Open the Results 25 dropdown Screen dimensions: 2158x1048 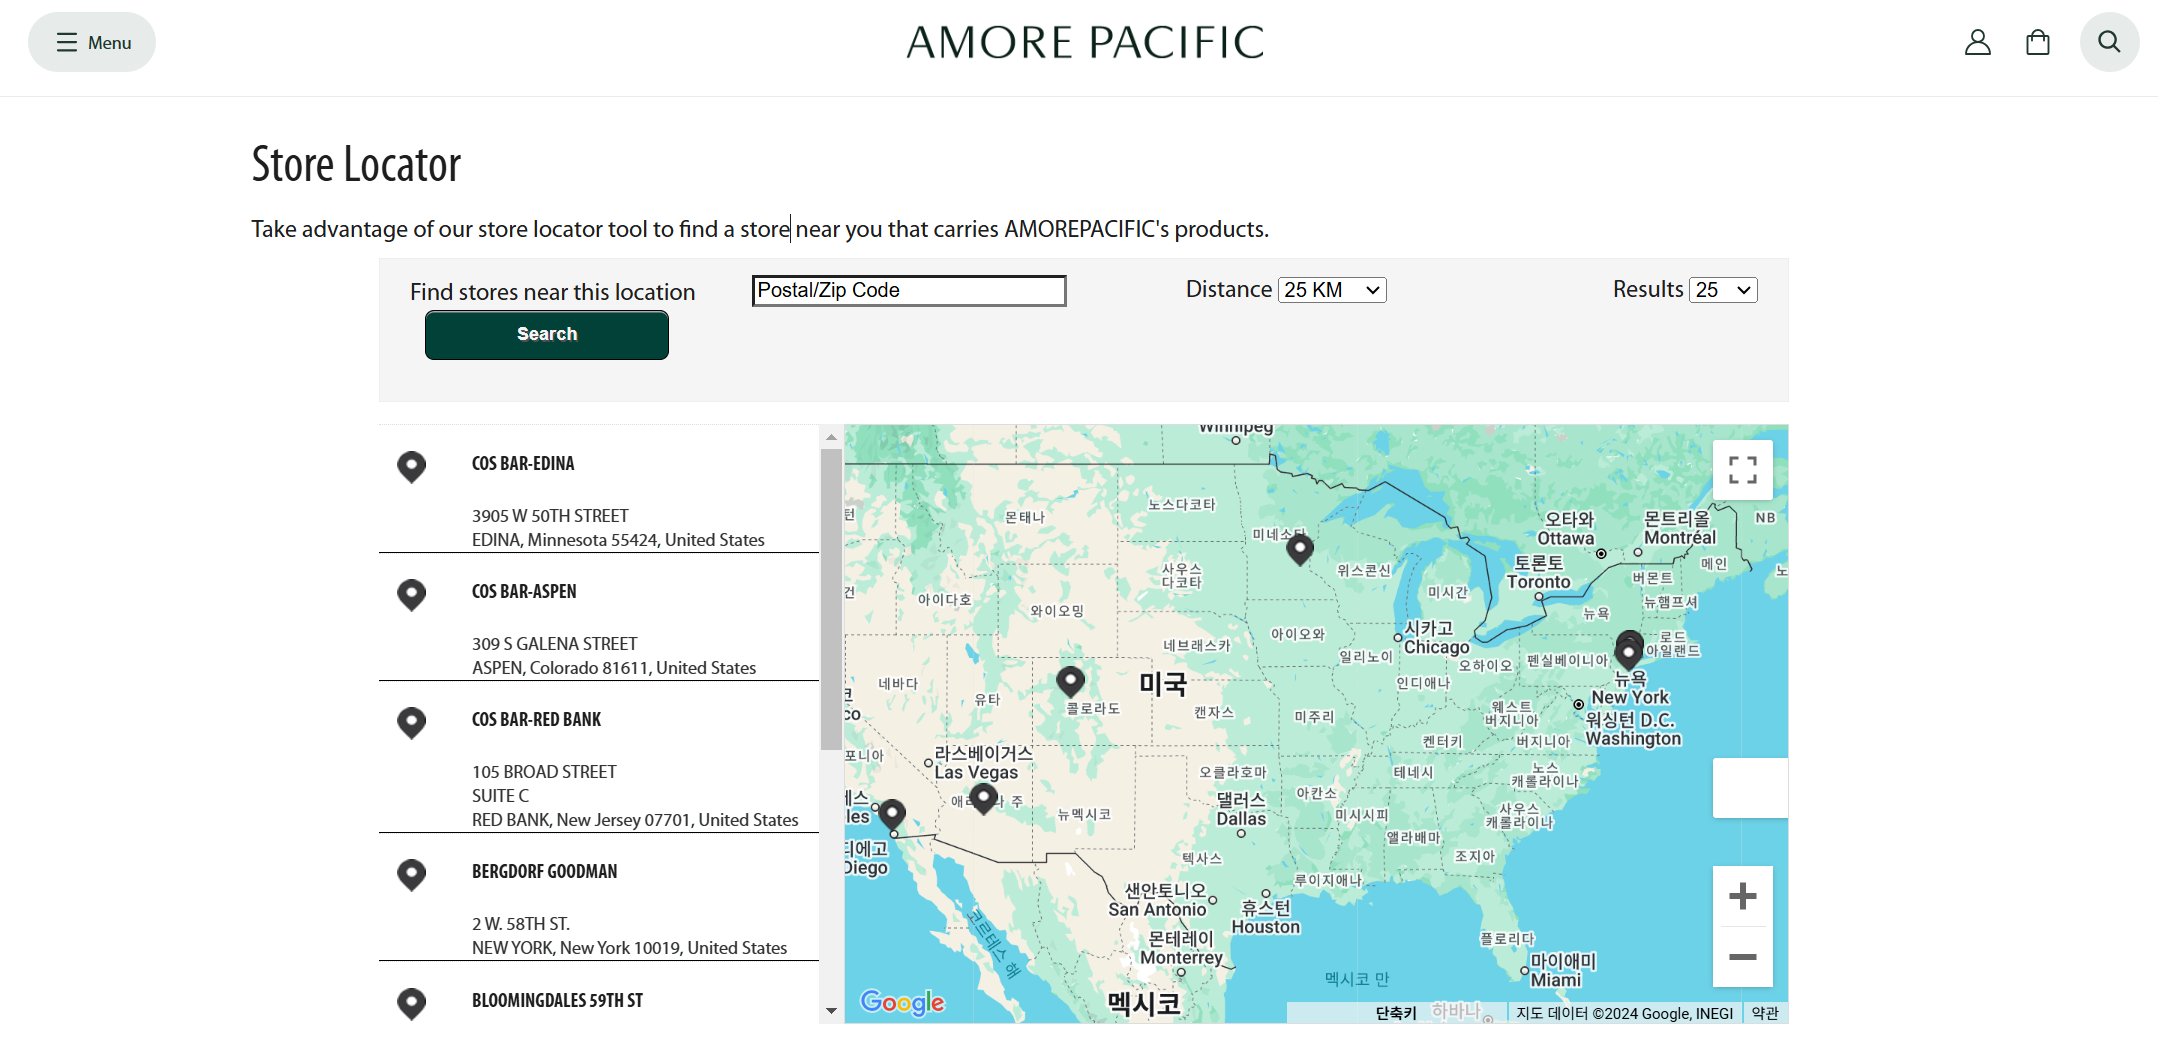pyautogui.click(x=1723, y=290)
